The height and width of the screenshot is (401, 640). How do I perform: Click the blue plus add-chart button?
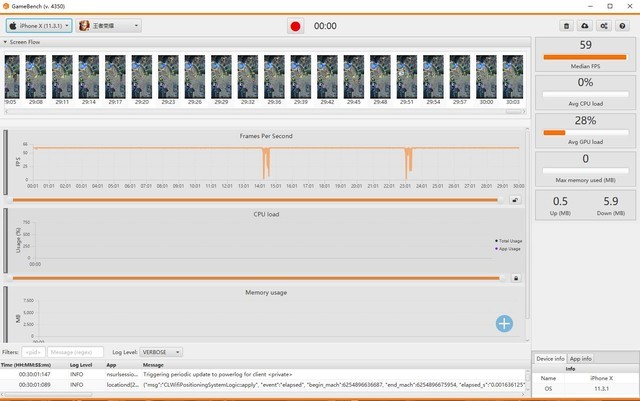(505, 322)
